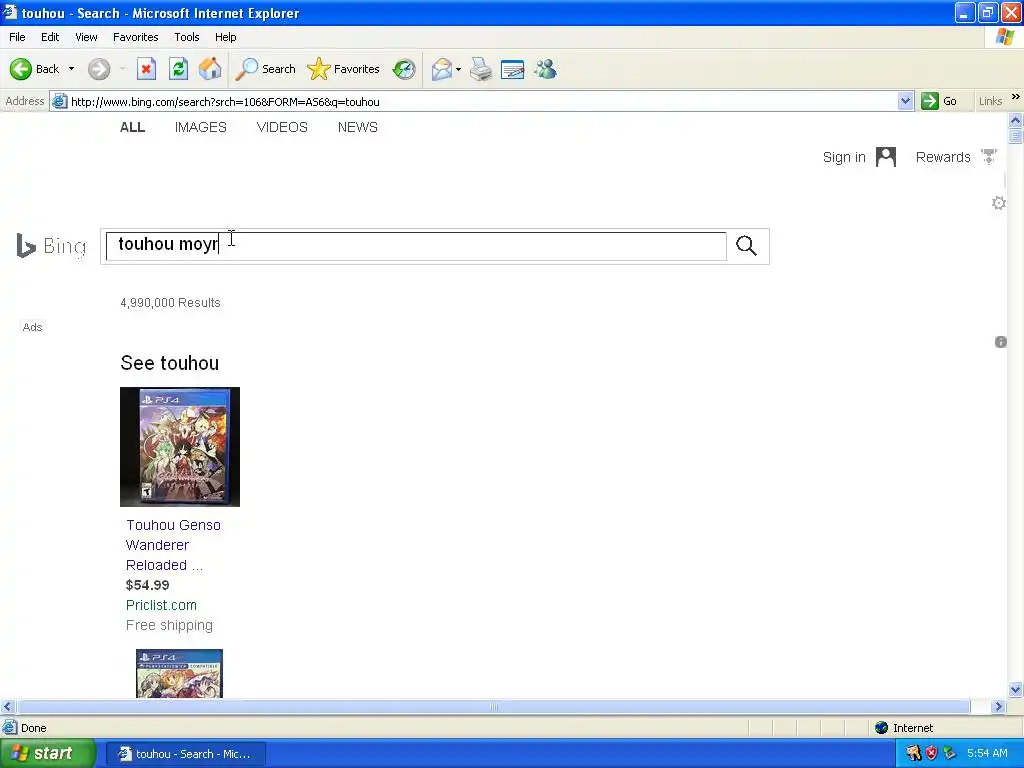Click the Edit page toolbar icon
Viewport: 1024px width, 768px height.
(x=512, y=69)
